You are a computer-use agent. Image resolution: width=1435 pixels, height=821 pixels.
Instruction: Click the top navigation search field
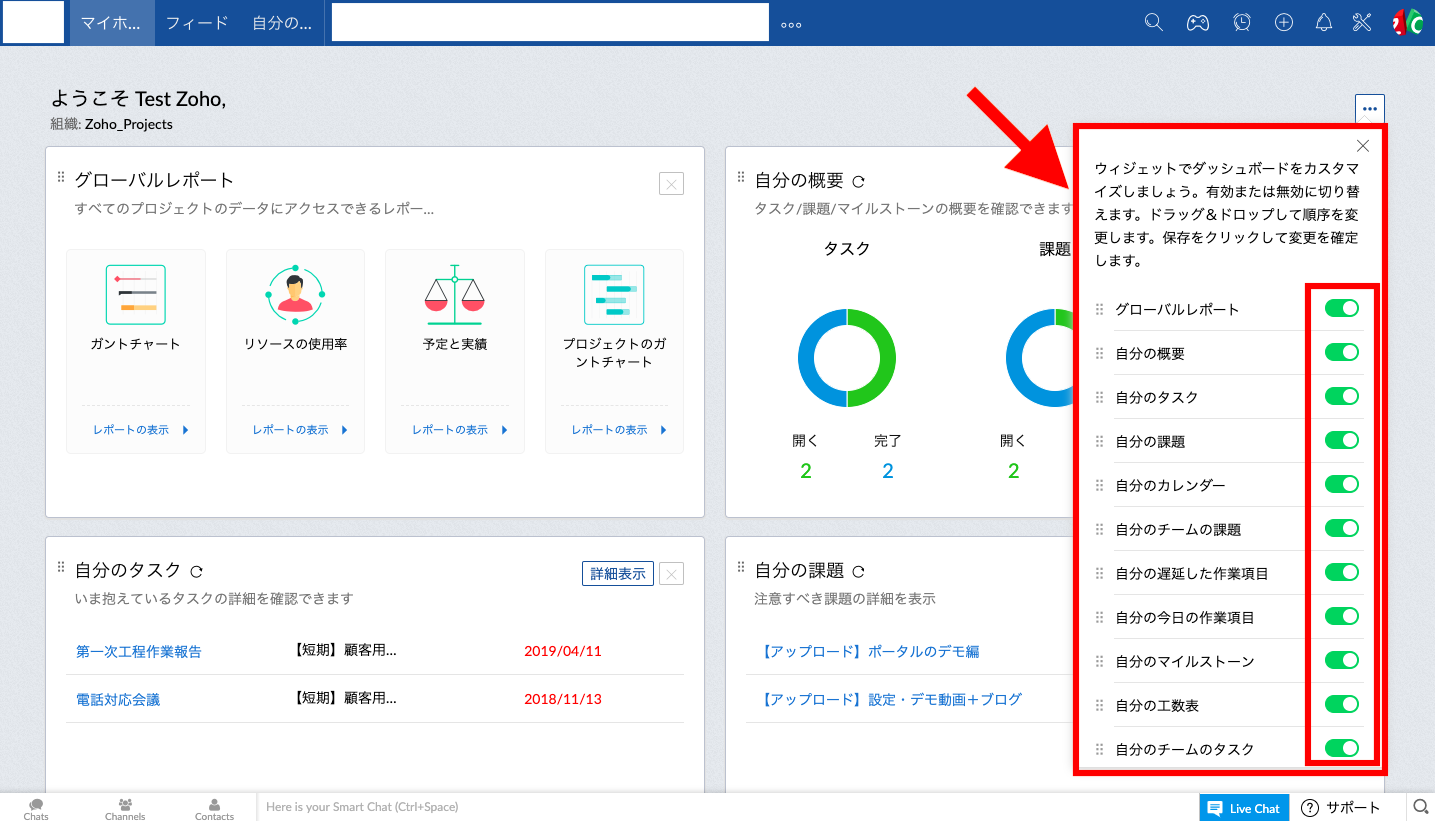pos(550,23)
